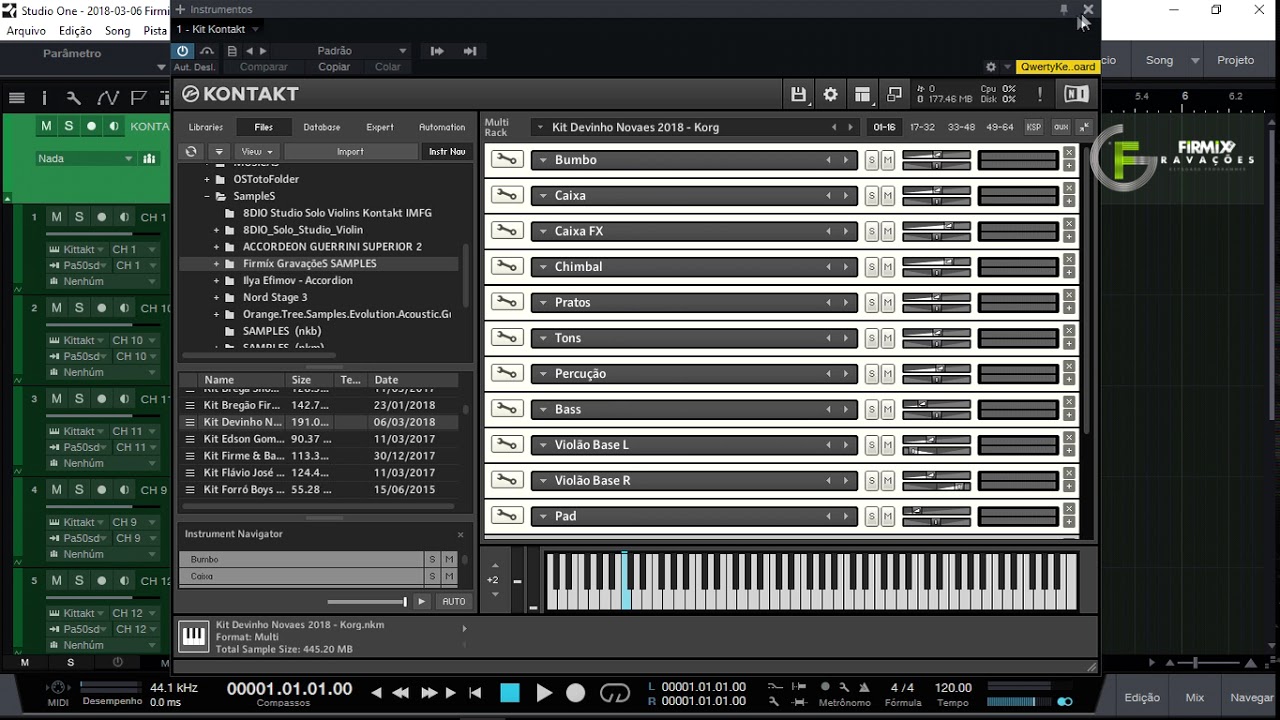The height and width of the screenshot is (720, 1280).
Task: Mute the Tons instrument in rack
Action: (x=888, y=338)
